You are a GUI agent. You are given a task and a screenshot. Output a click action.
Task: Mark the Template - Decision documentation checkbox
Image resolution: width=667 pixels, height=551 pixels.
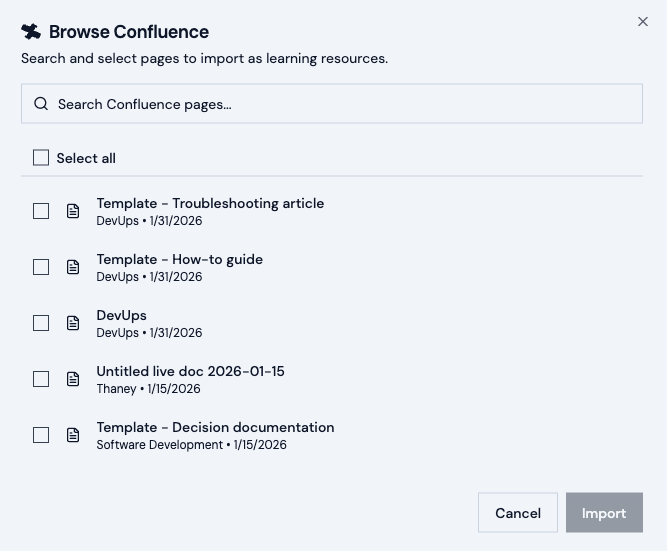[x=41, y=435]
